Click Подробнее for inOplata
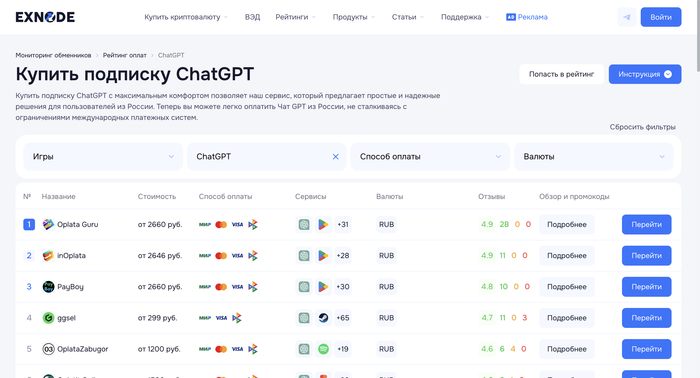700x378 pixels. [x=567, y=256]
